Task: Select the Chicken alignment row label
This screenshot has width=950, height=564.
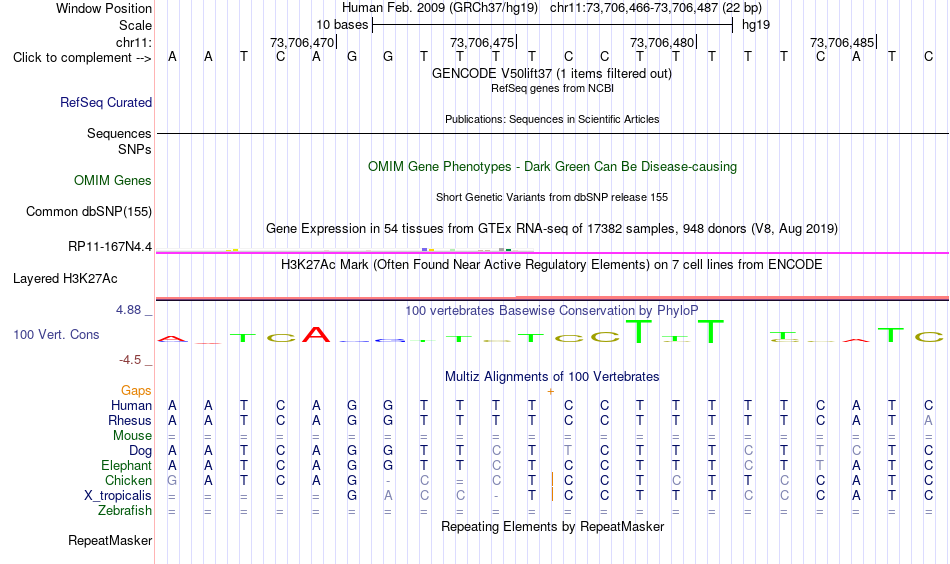Action: [128, 480]
